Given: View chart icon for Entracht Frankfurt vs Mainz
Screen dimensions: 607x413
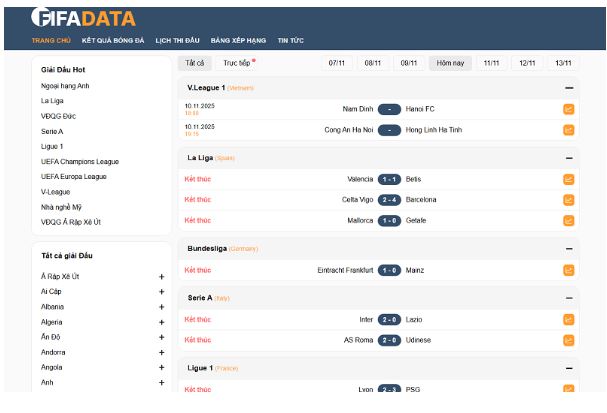Looking at the screenshot, I should pyautogui.click(x=568, y=270).
